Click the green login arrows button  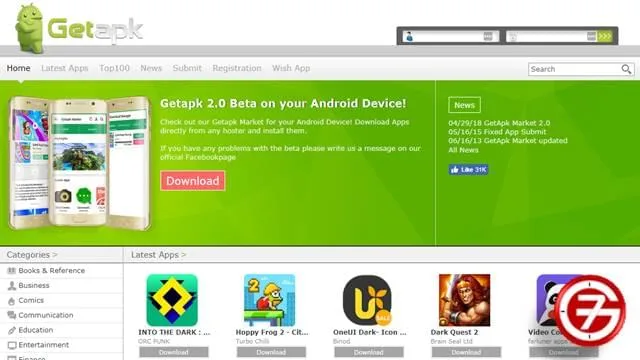[x=604, y=36]
